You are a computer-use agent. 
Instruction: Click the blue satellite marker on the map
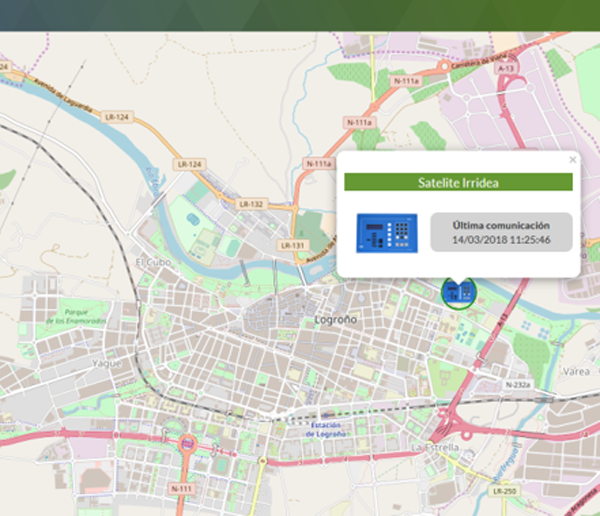point(458,291)
